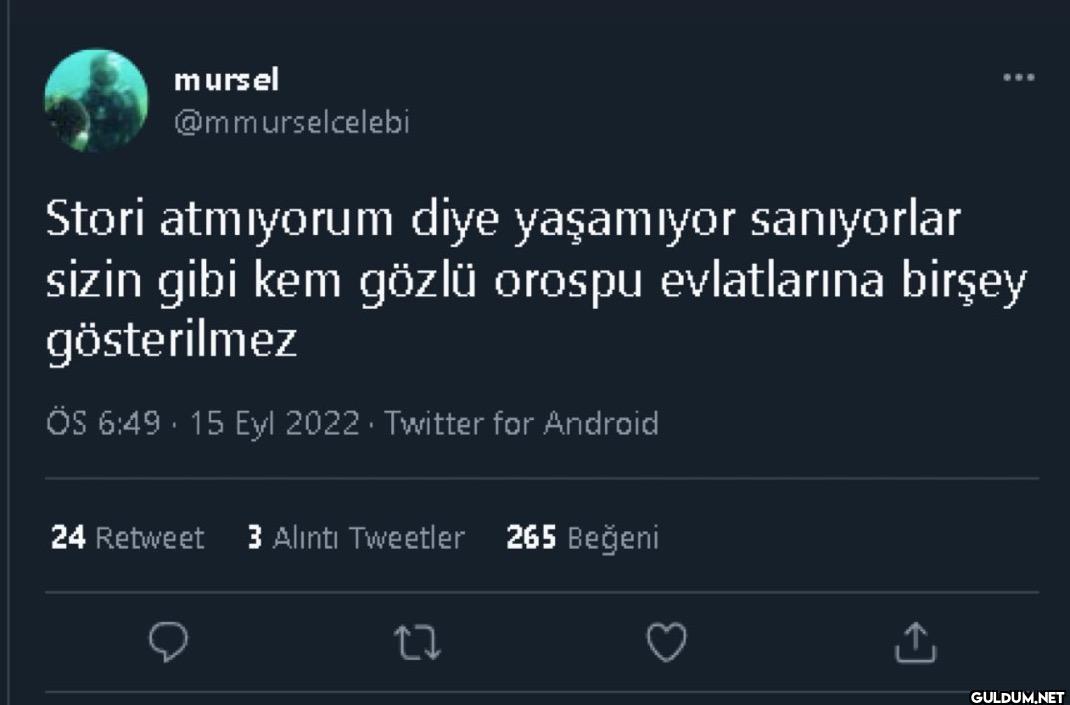The height and width of the screenshot is (705, 1070).
Task: Open the "3 Alıntı Tweetler" list
Action: pyautogui.click(x=355, y=538)
